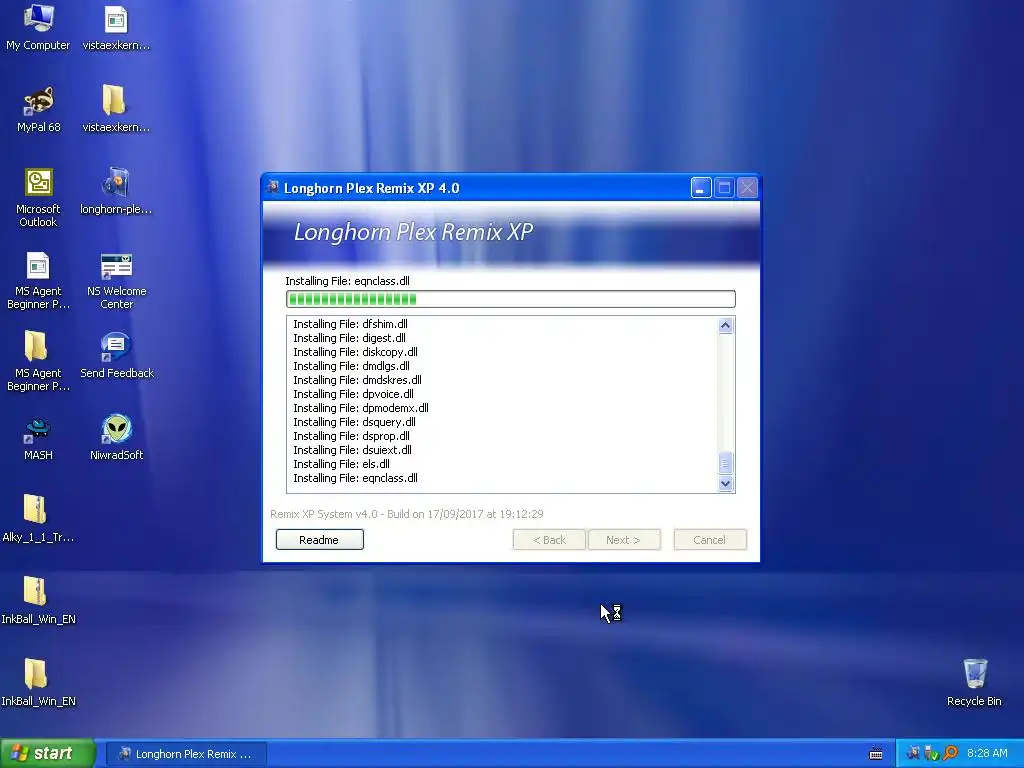Viewport: 1024px width, 768px height.
Task: Click the green installation progress bar
Action: (x=511, y=299)
